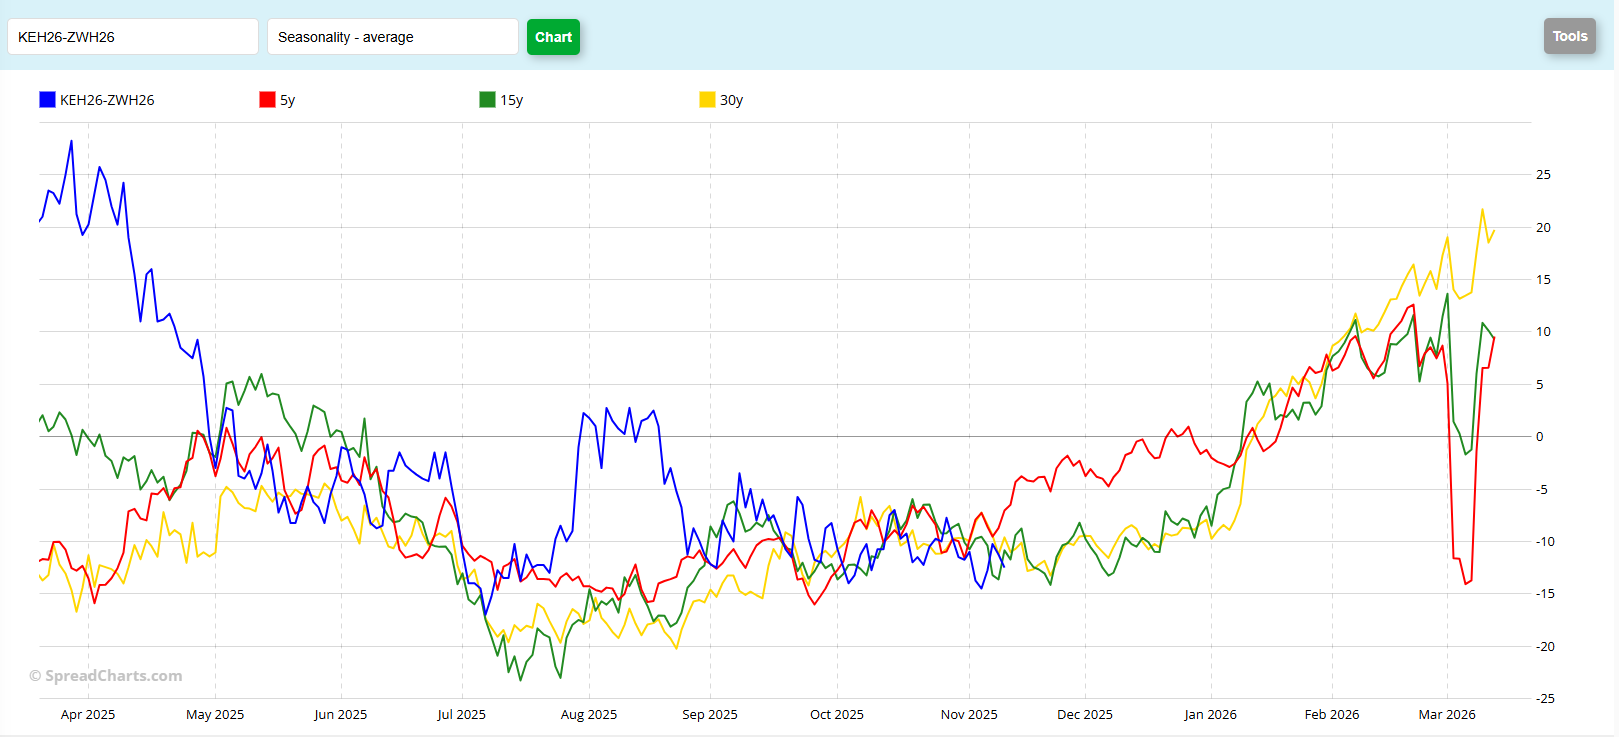Click the -25 value on y-axis

(x=1545, y=698)
